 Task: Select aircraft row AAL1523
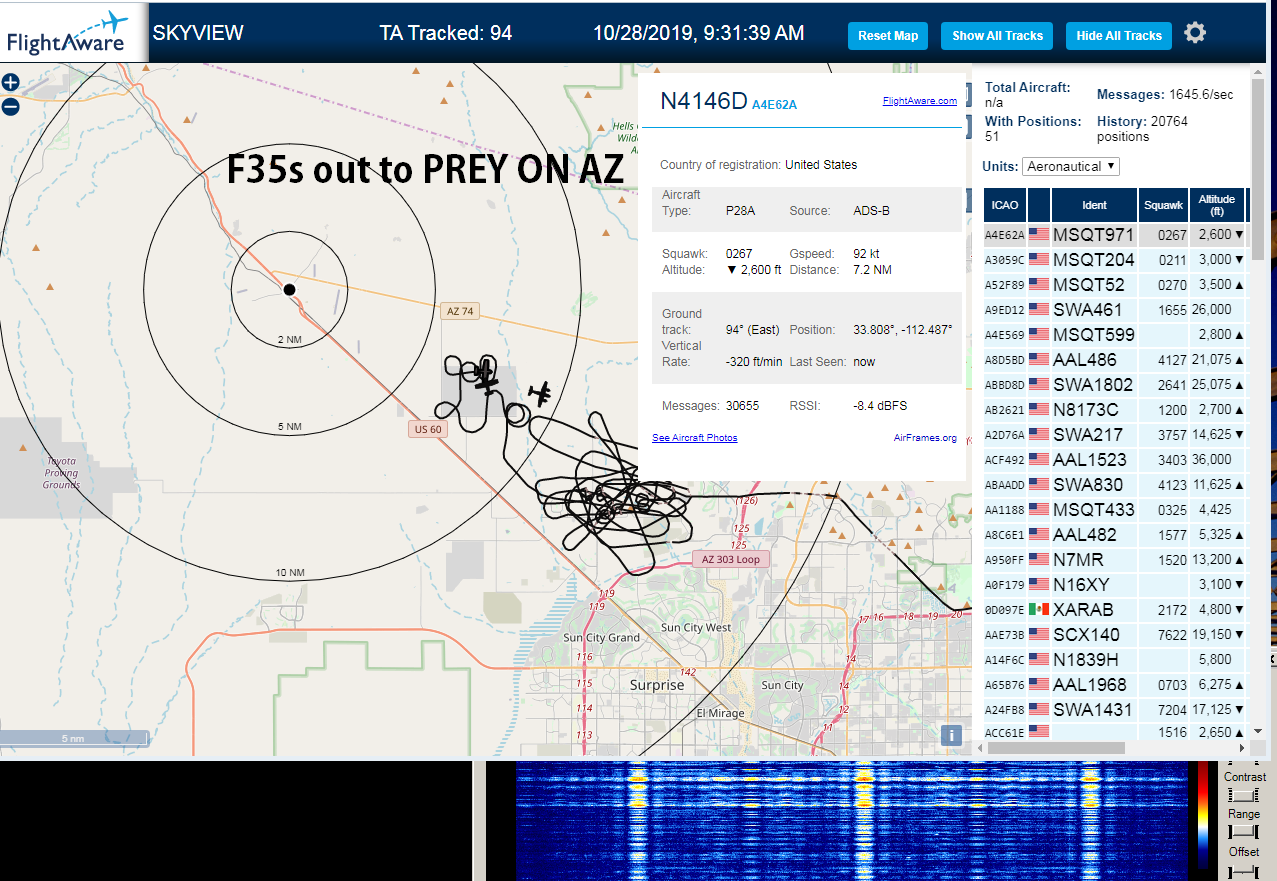click(1114, 460)
